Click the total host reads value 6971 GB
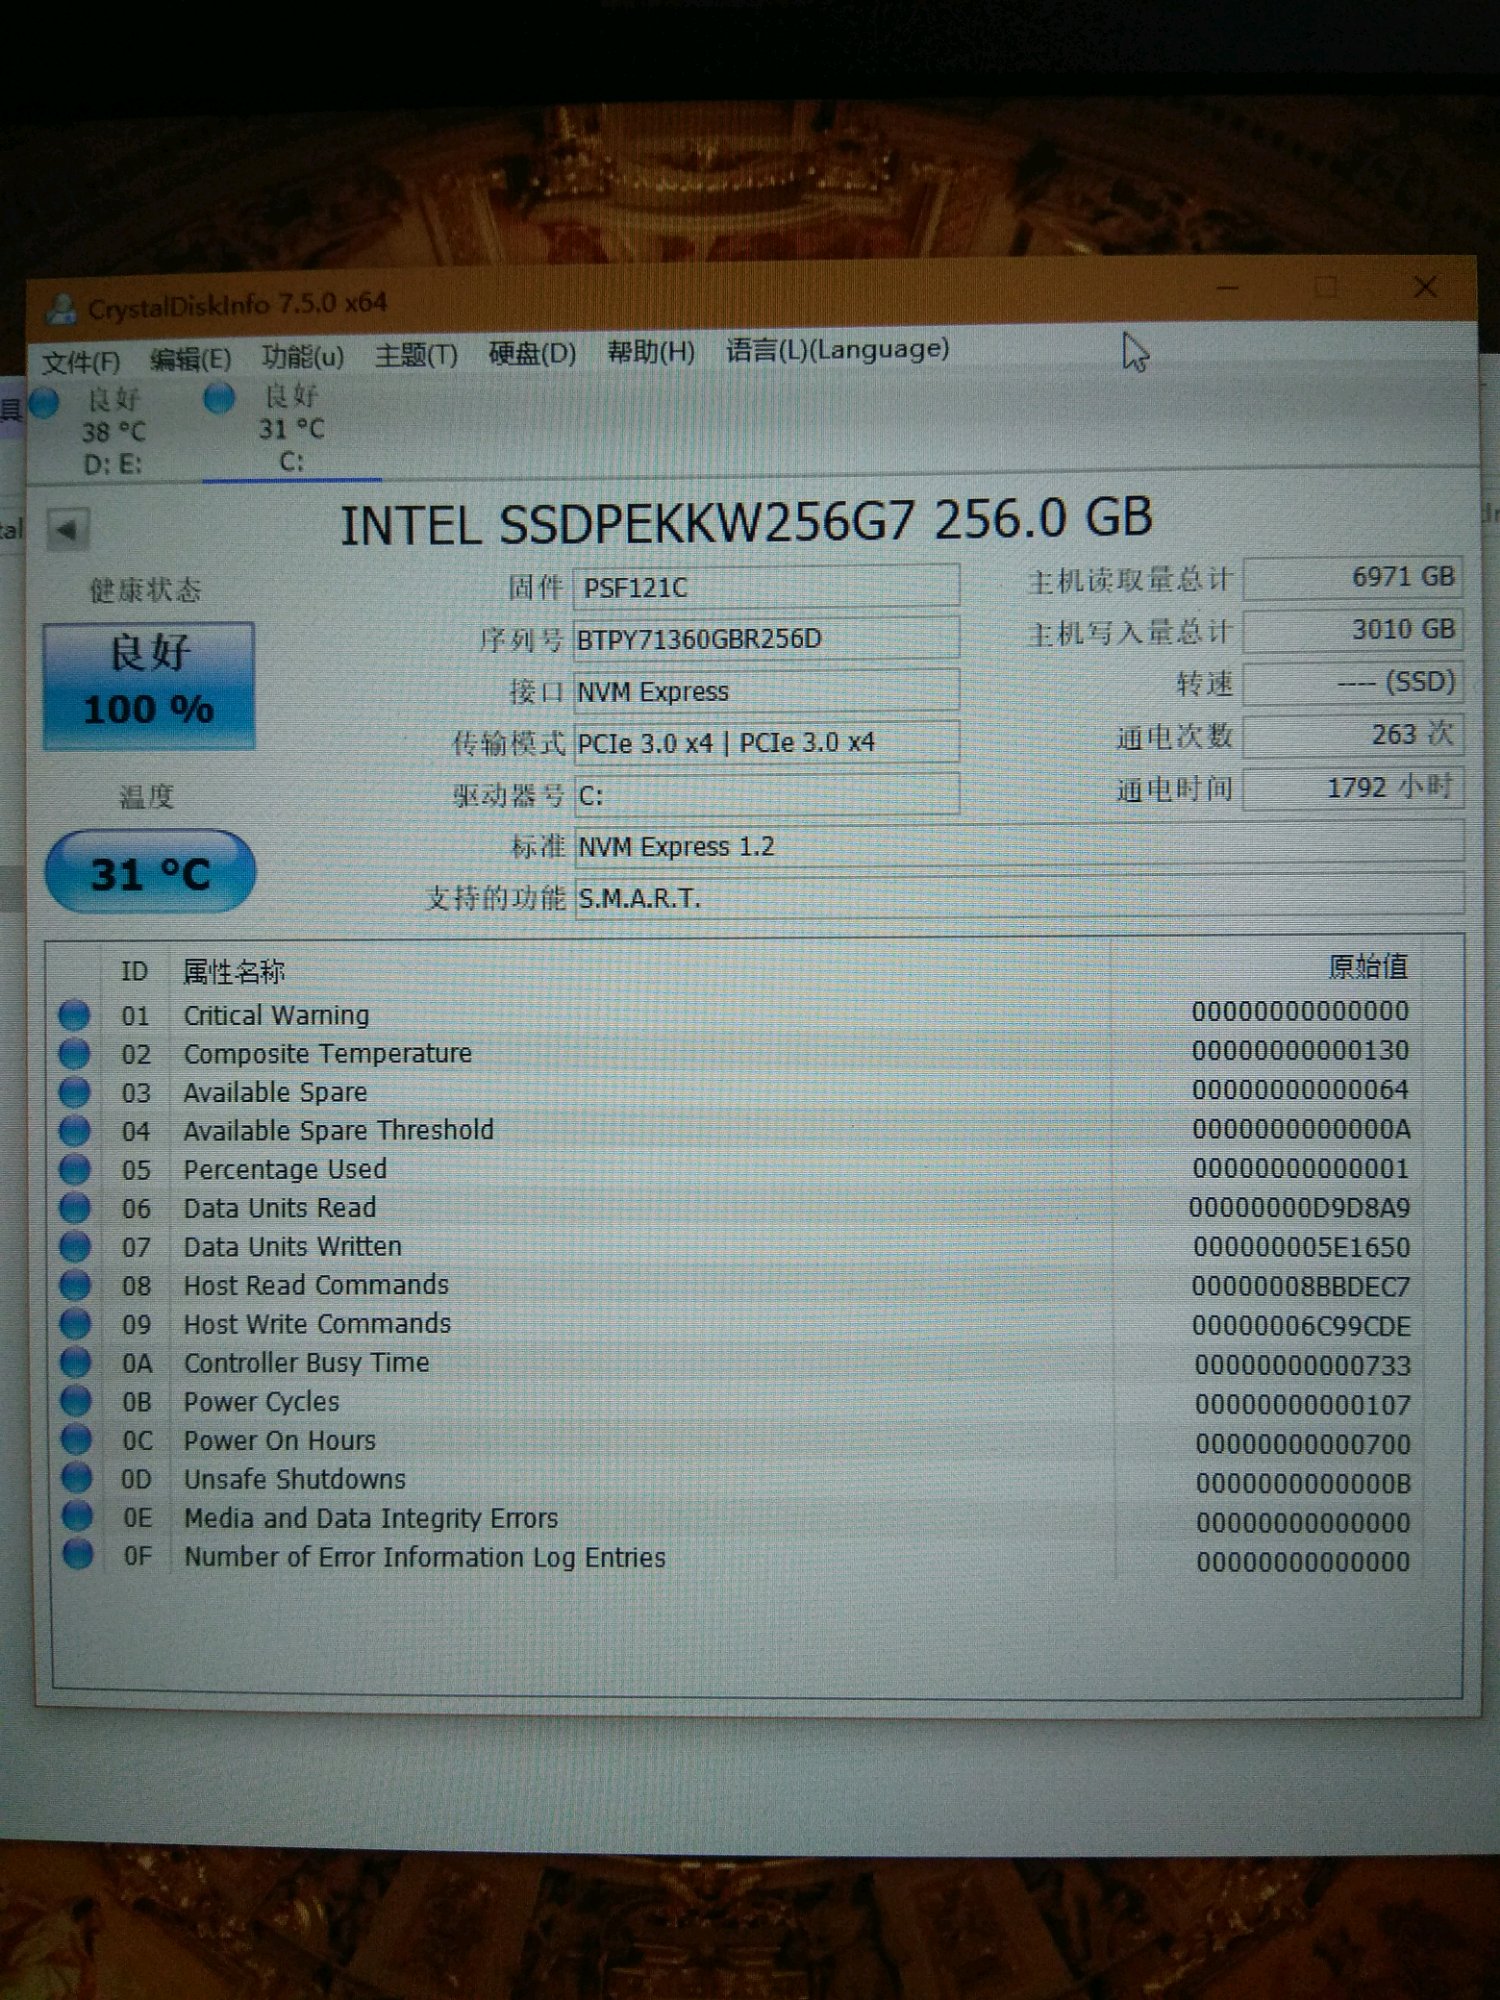 point(1353,577)
